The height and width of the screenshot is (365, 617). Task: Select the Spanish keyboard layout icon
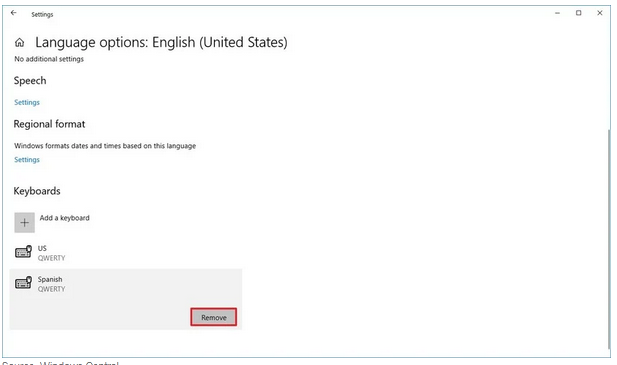tap(23, 282)
